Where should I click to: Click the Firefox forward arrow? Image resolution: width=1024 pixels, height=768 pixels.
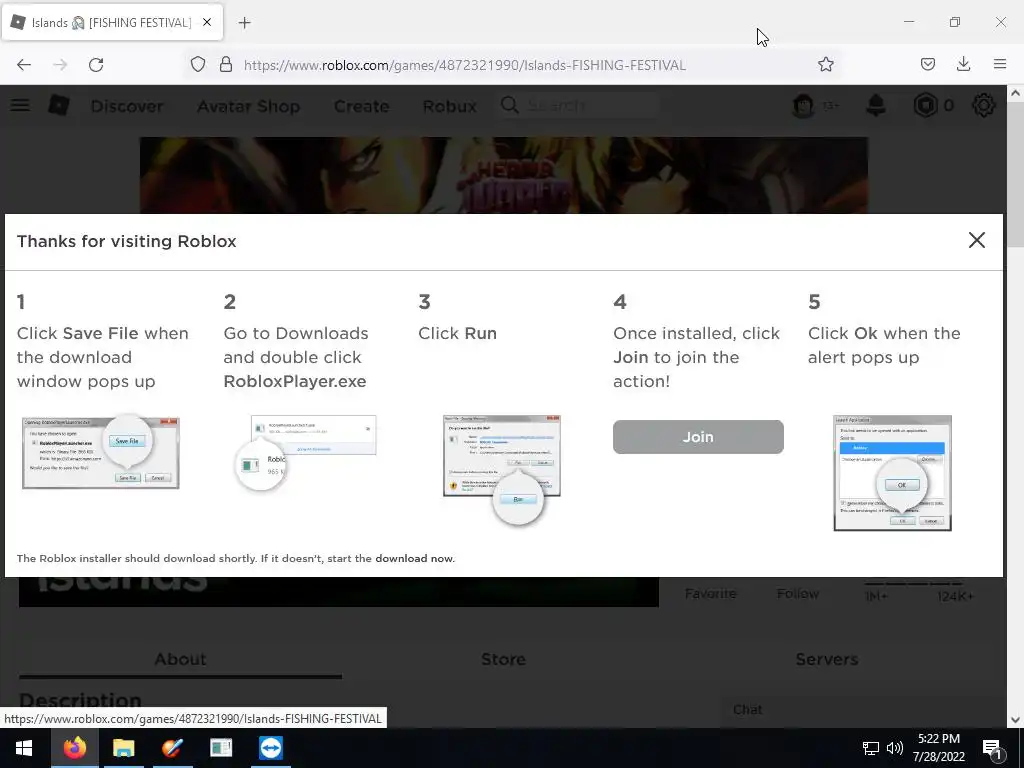pos(60,65)
